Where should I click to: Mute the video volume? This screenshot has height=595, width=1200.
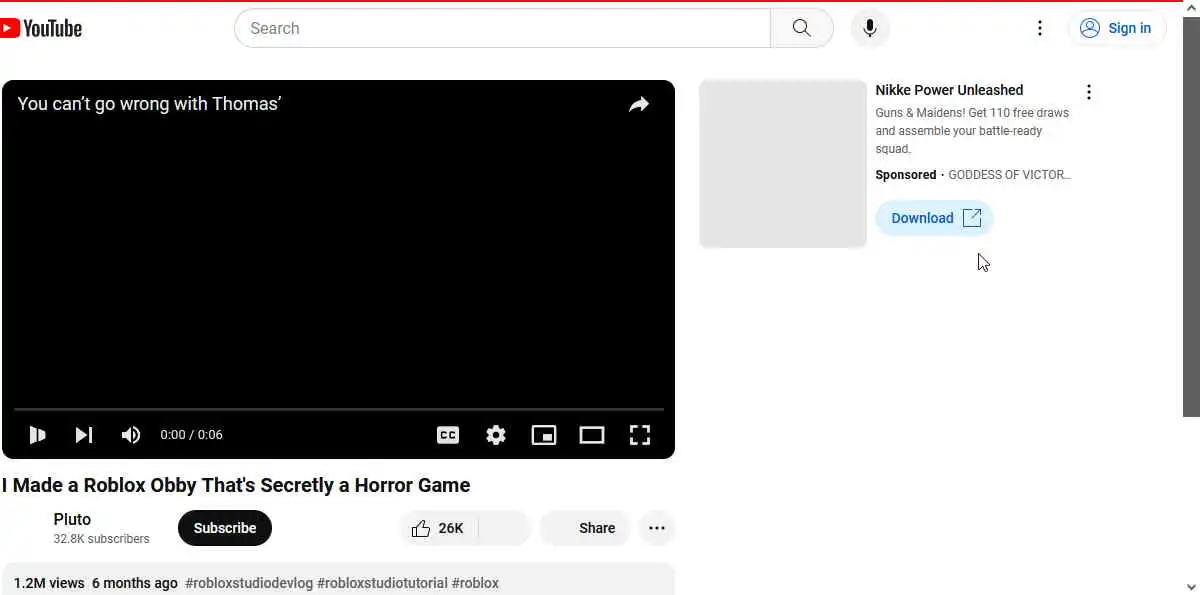click(131, 435)
